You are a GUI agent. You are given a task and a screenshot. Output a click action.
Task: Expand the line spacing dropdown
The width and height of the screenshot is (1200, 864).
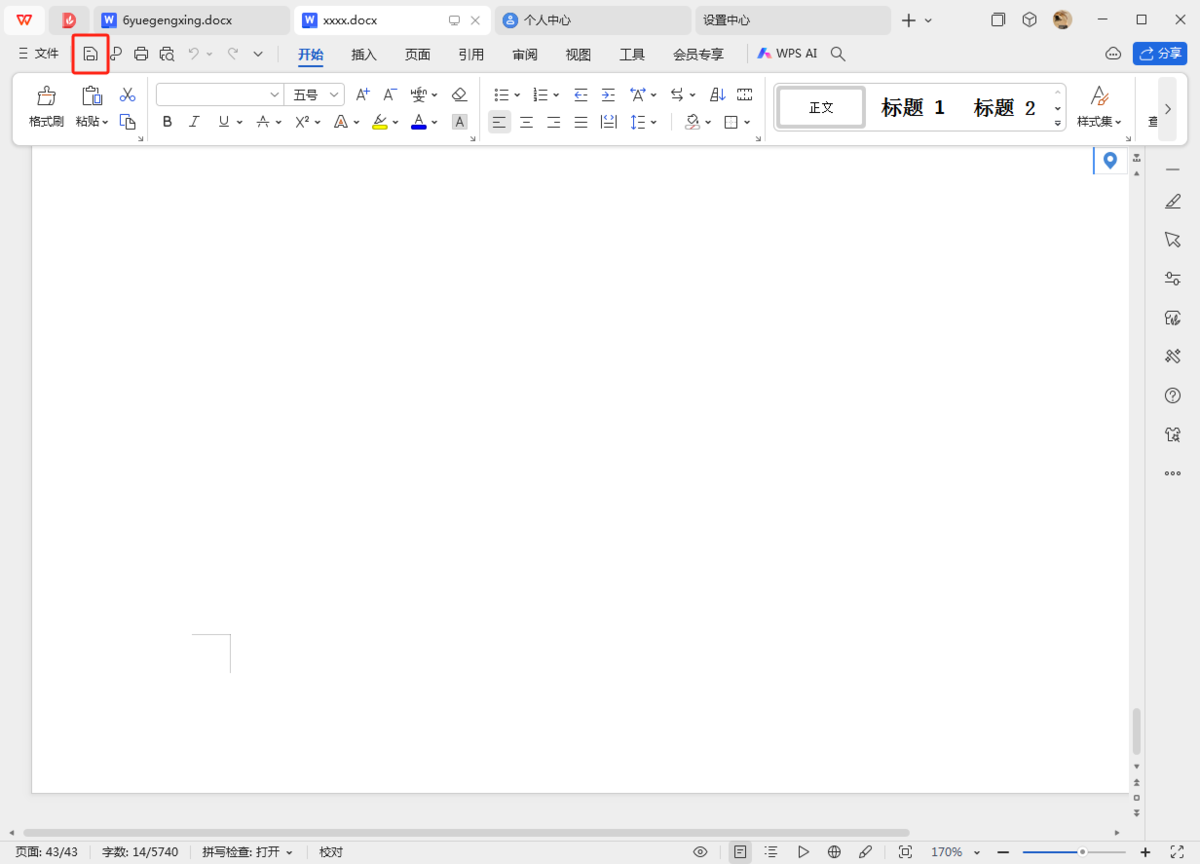[x=655, y=122]
